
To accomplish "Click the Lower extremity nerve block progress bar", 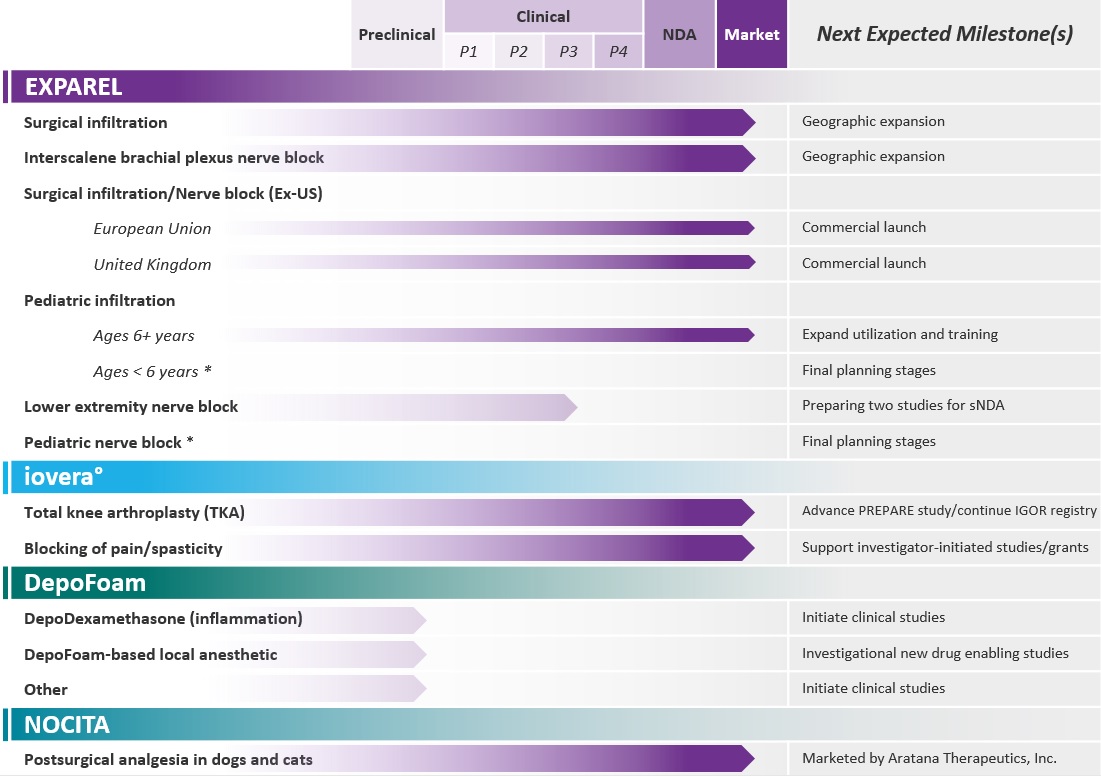I will (400, 407).
